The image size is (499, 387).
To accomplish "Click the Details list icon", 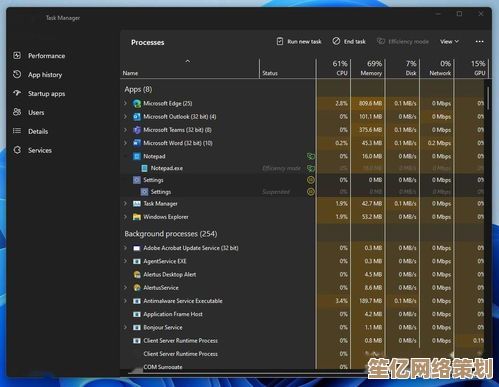I will click(x=17, y=131).
